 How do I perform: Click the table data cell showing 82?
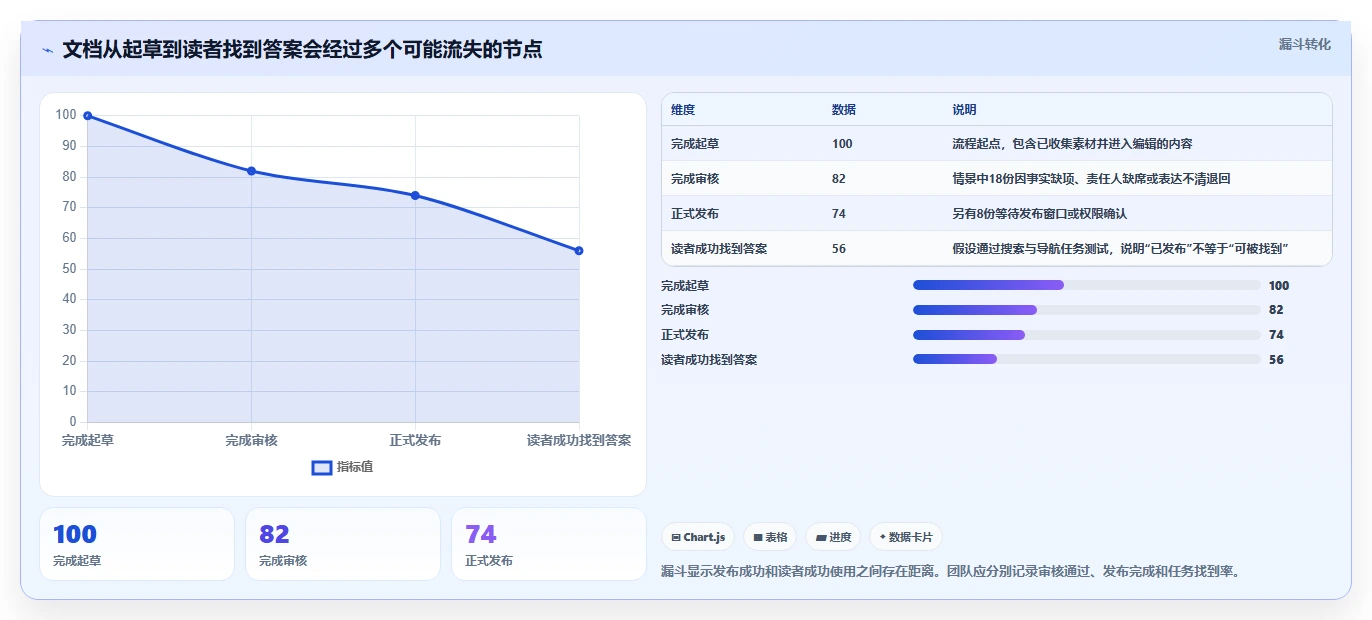tap(839, 179)
